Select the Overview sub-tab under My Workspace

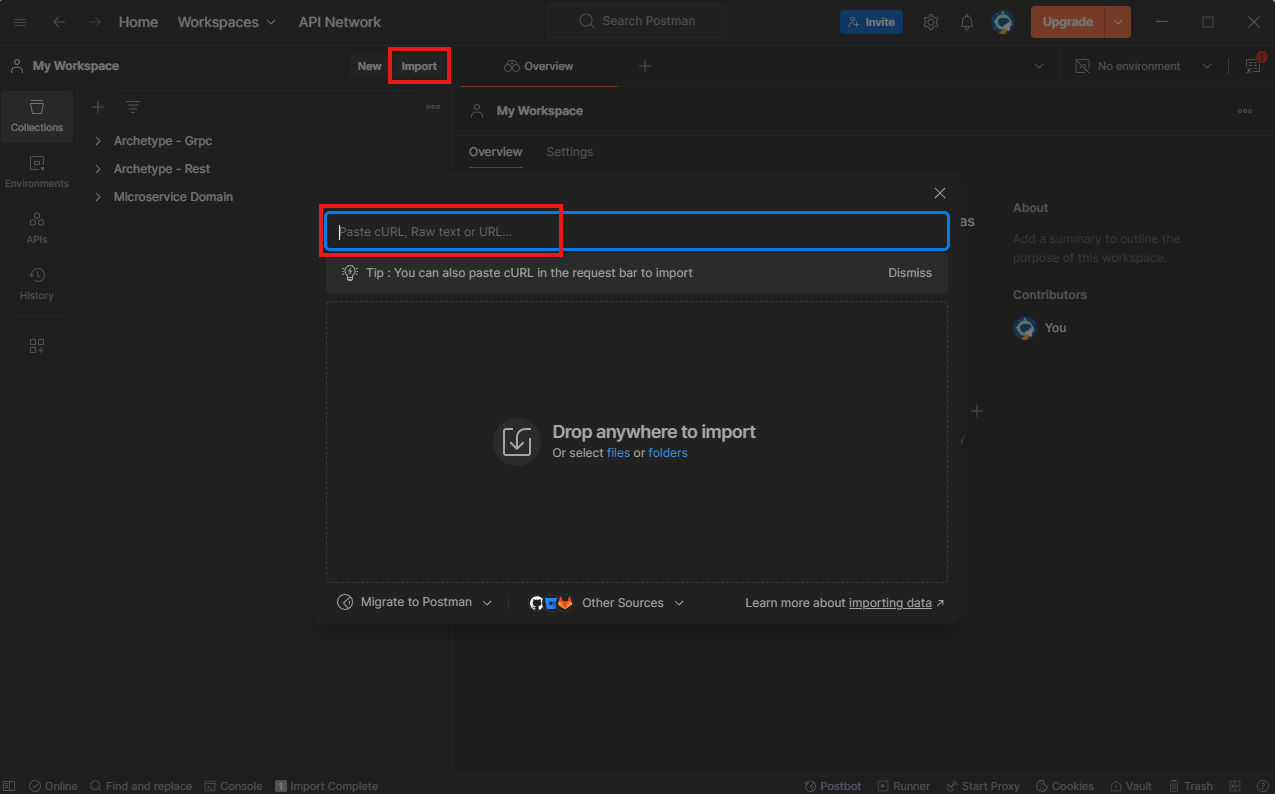tap(495, 152)
